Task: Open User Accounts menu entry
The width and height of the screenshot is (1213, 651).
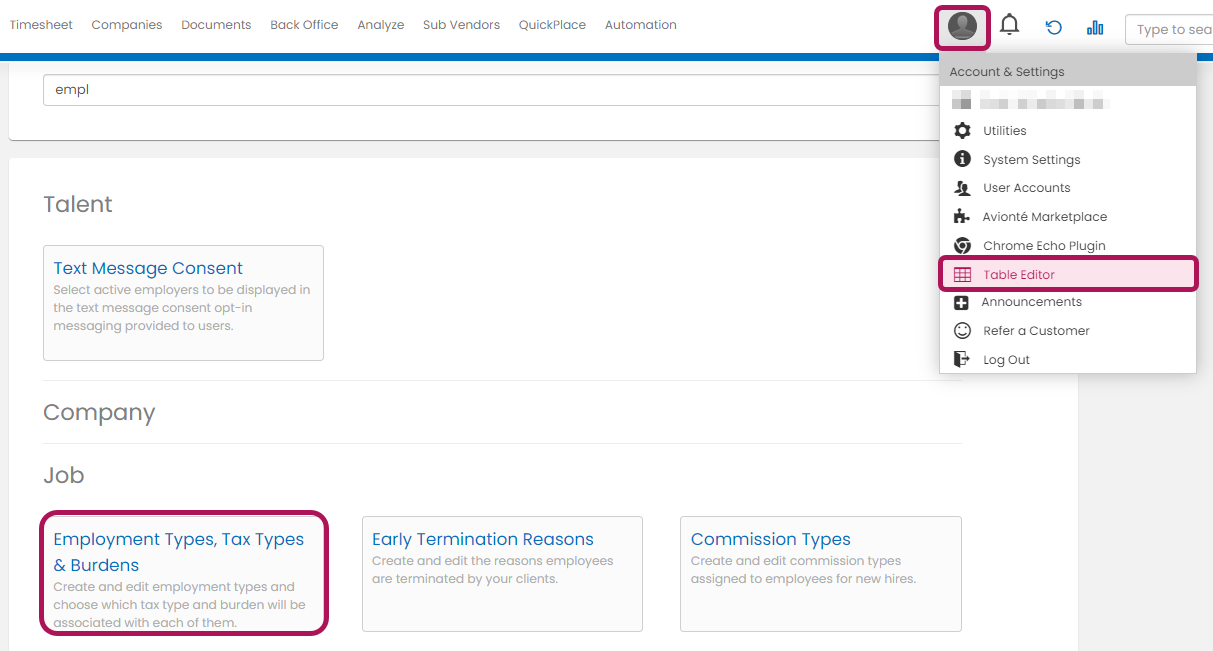Action: click(1026, 188)
